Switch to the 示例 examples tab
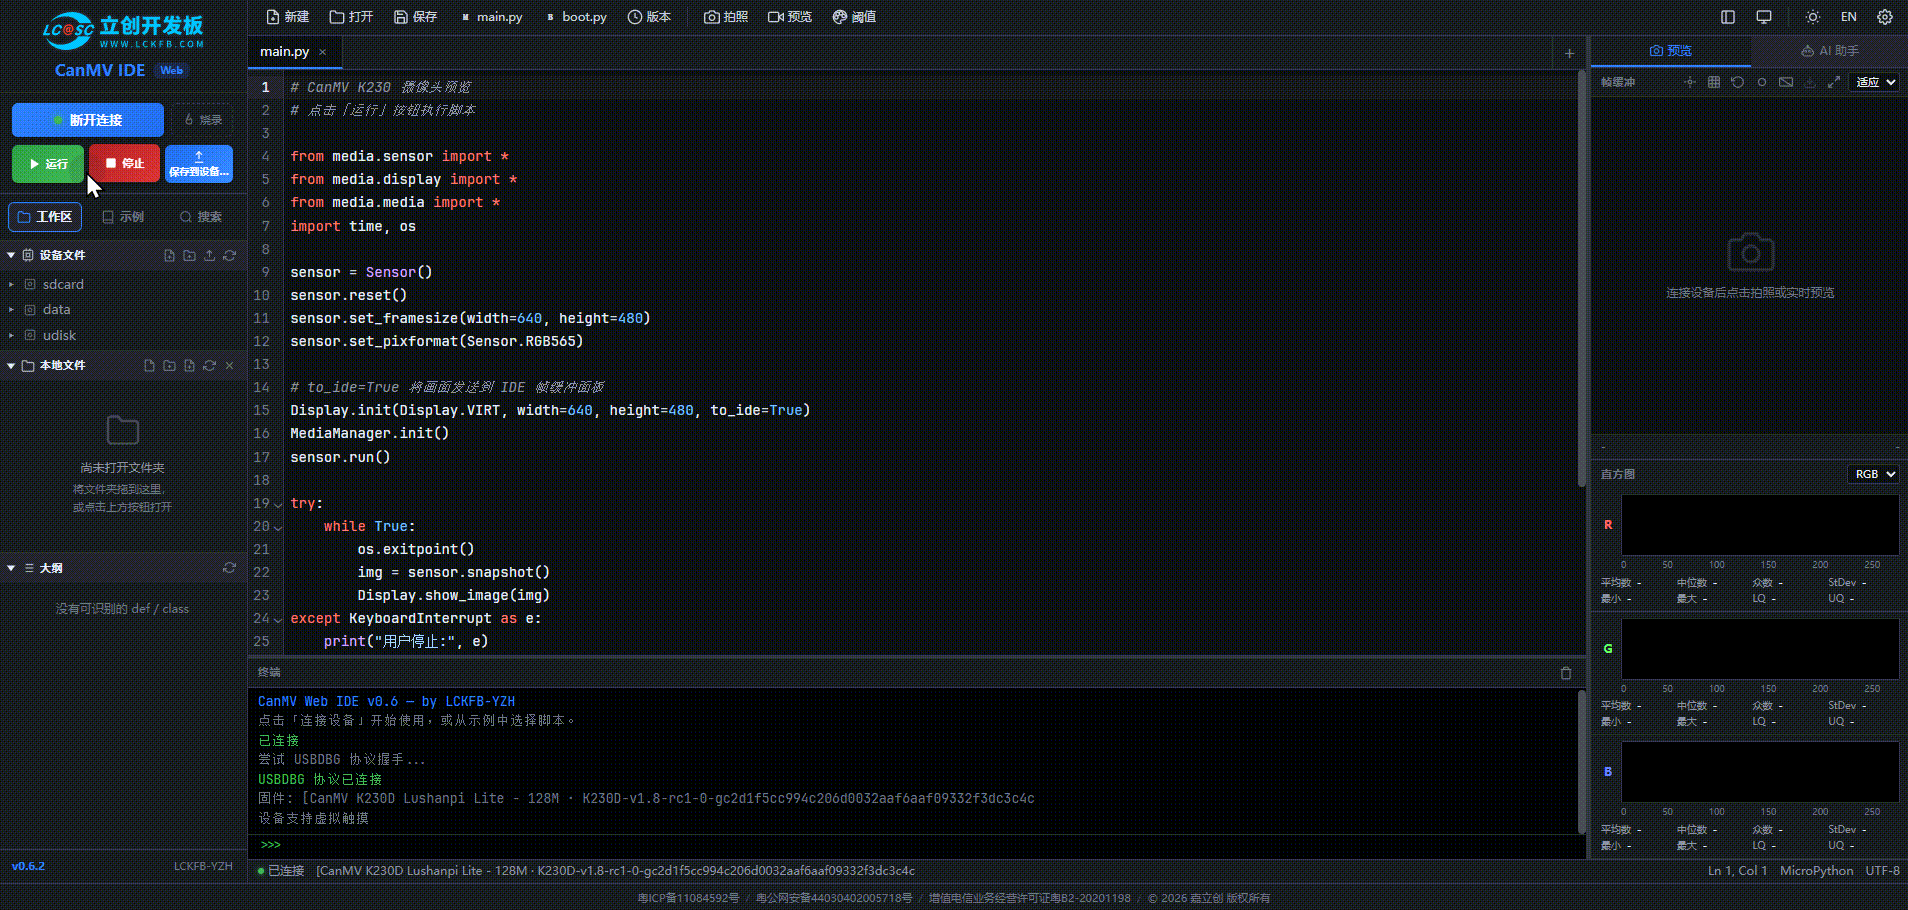Screen dimensions: 1908x910 click(x=123, y=217)
